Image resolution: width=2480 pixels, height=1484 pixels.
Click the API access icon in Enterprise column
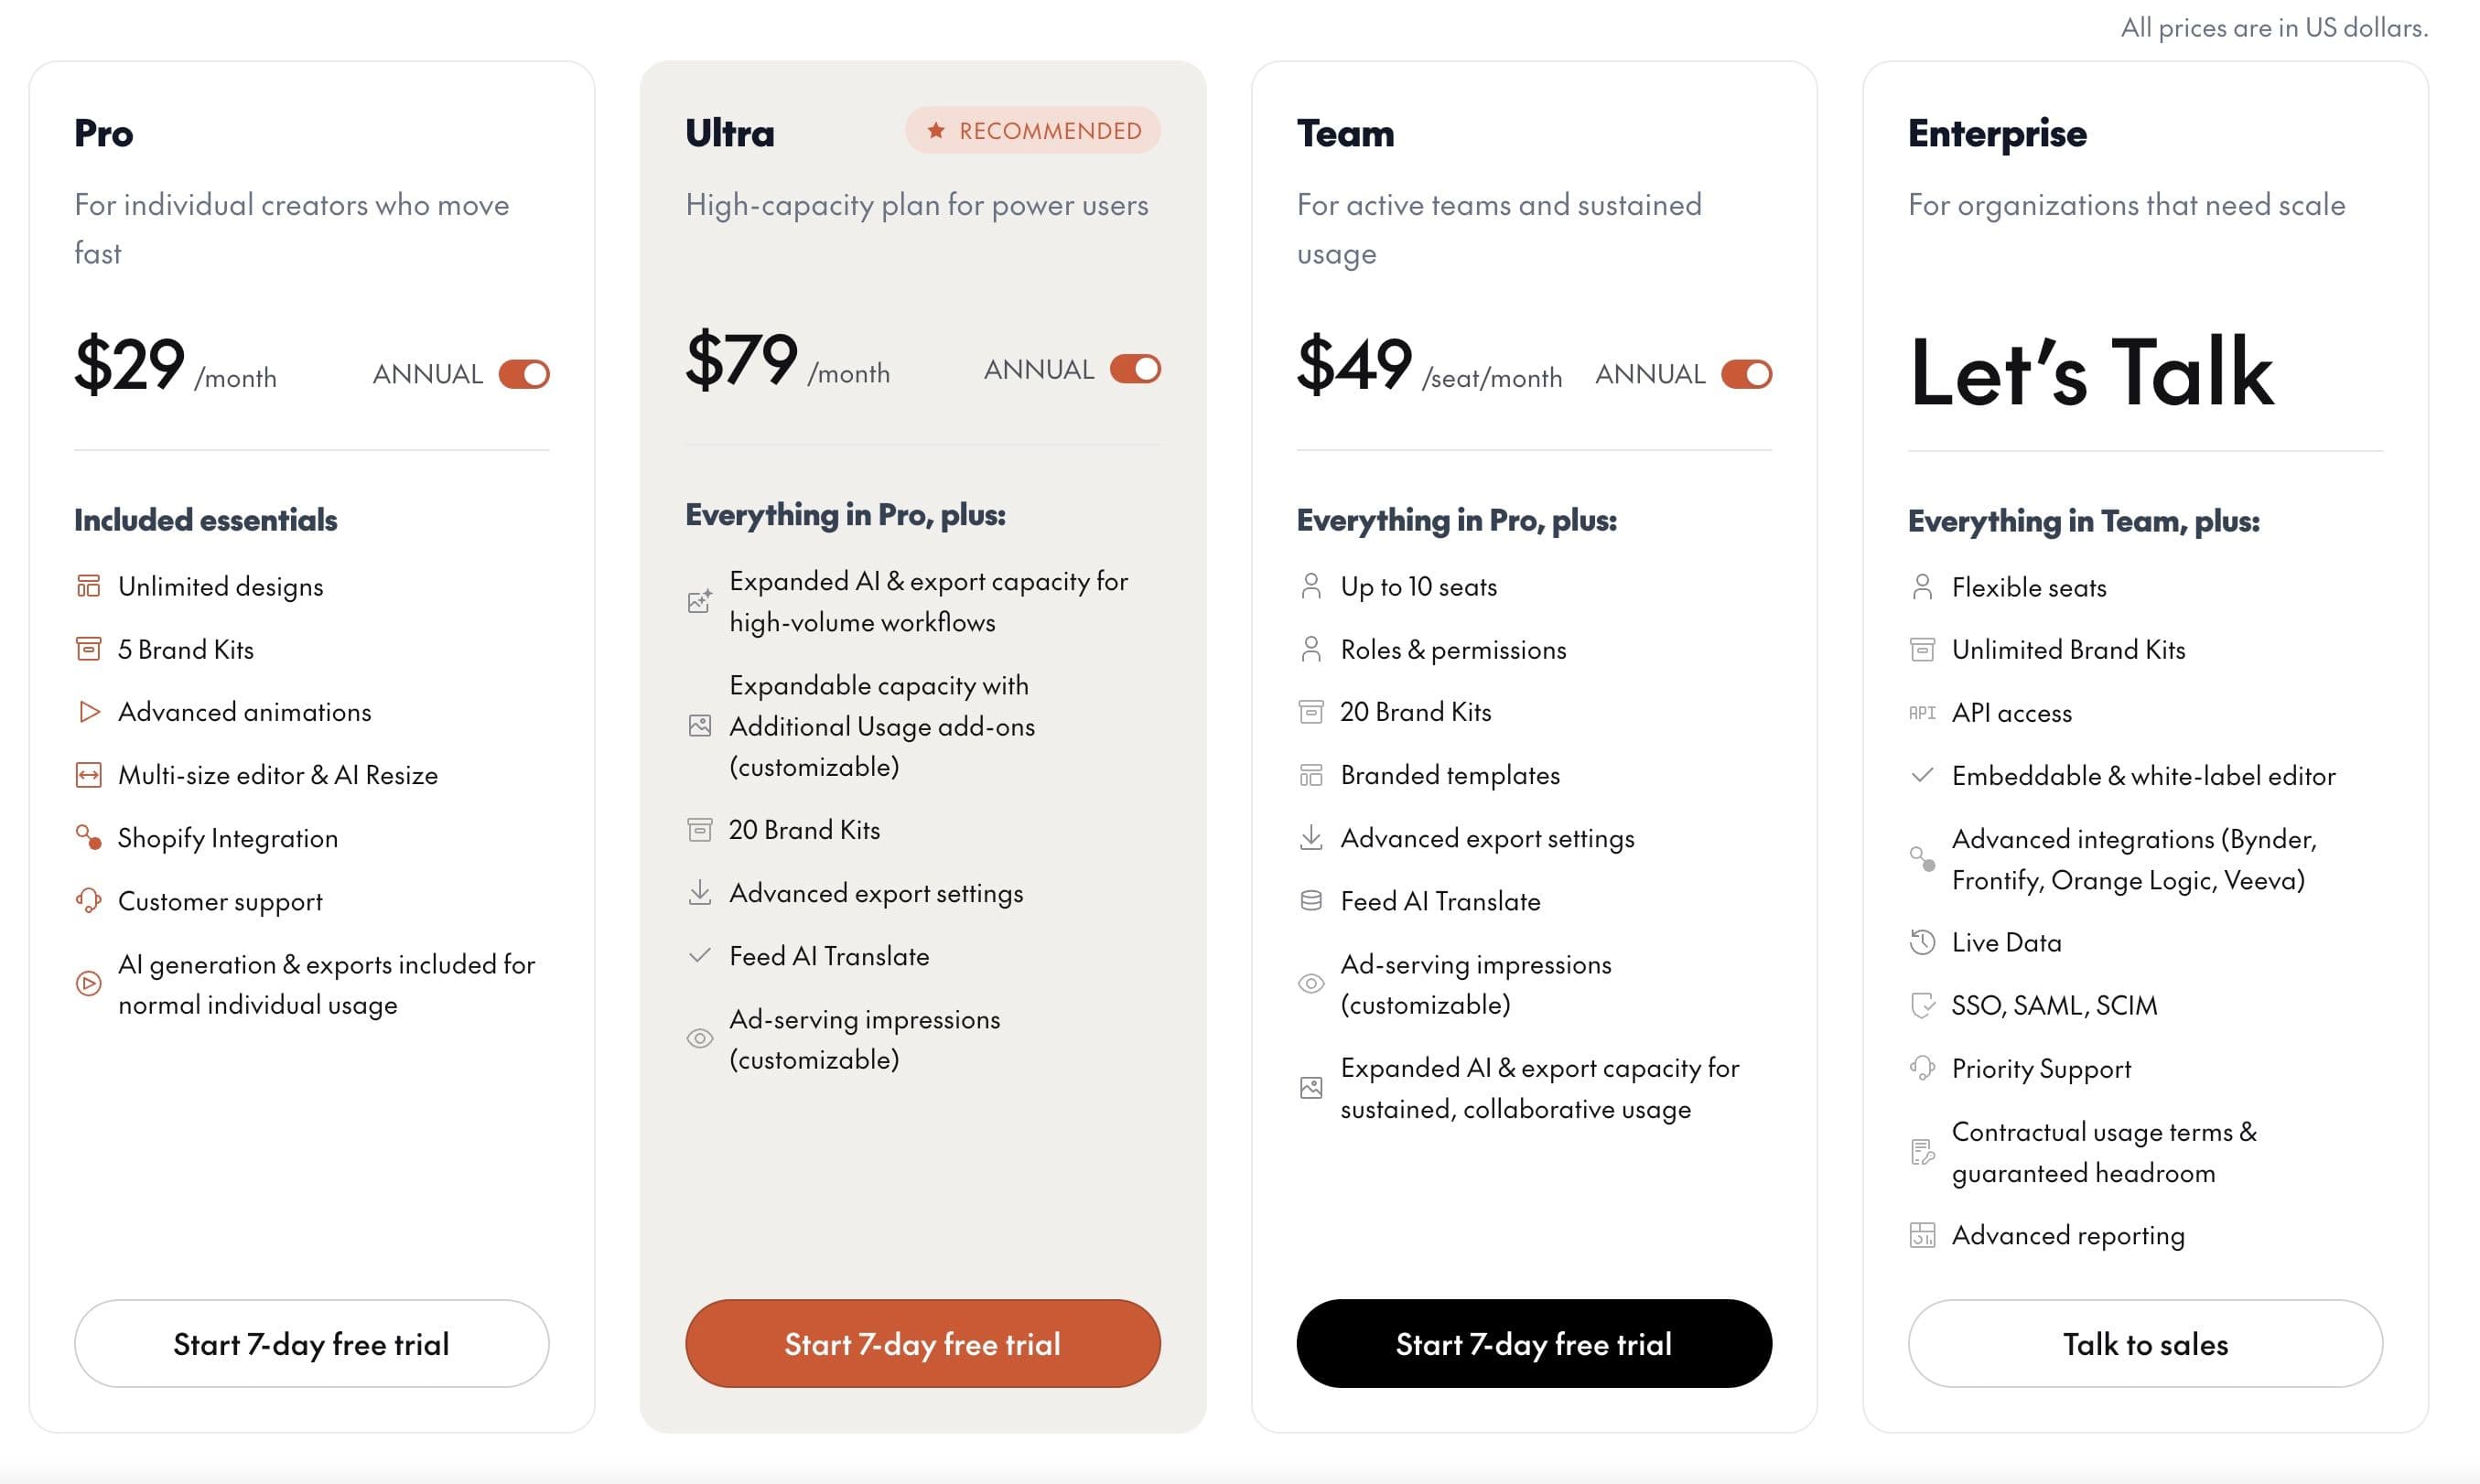(1922, 712)
